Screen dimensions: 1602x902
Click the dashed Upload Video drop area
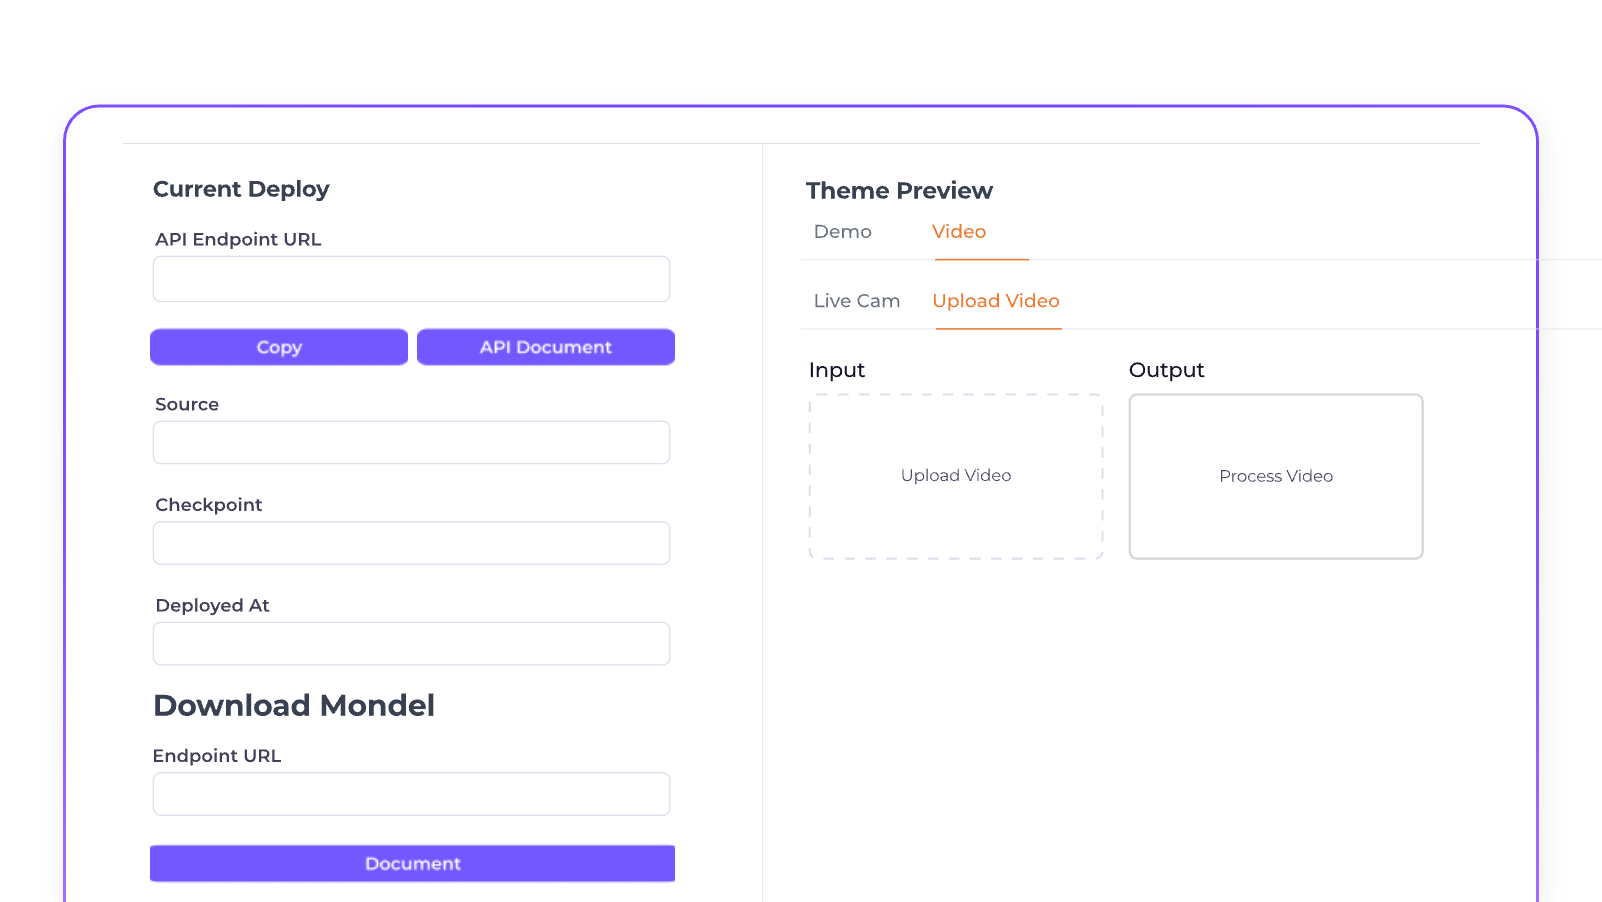click(956, 476)
